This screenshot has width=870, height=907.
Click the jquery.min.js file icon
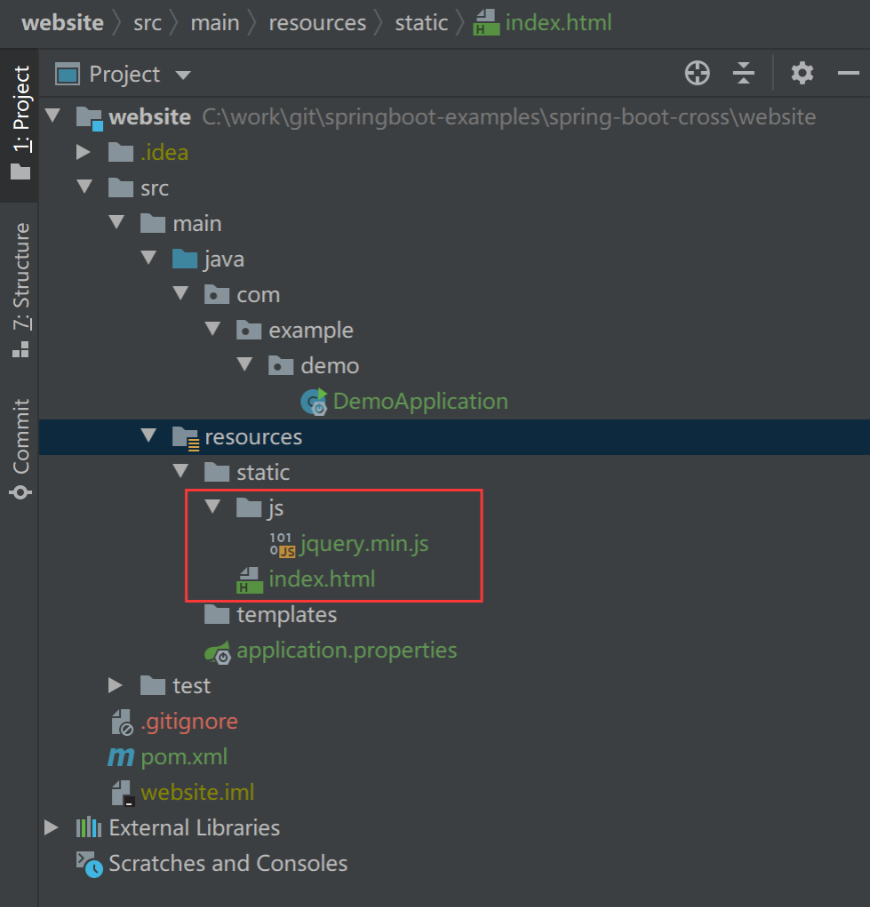click(282, 544)
